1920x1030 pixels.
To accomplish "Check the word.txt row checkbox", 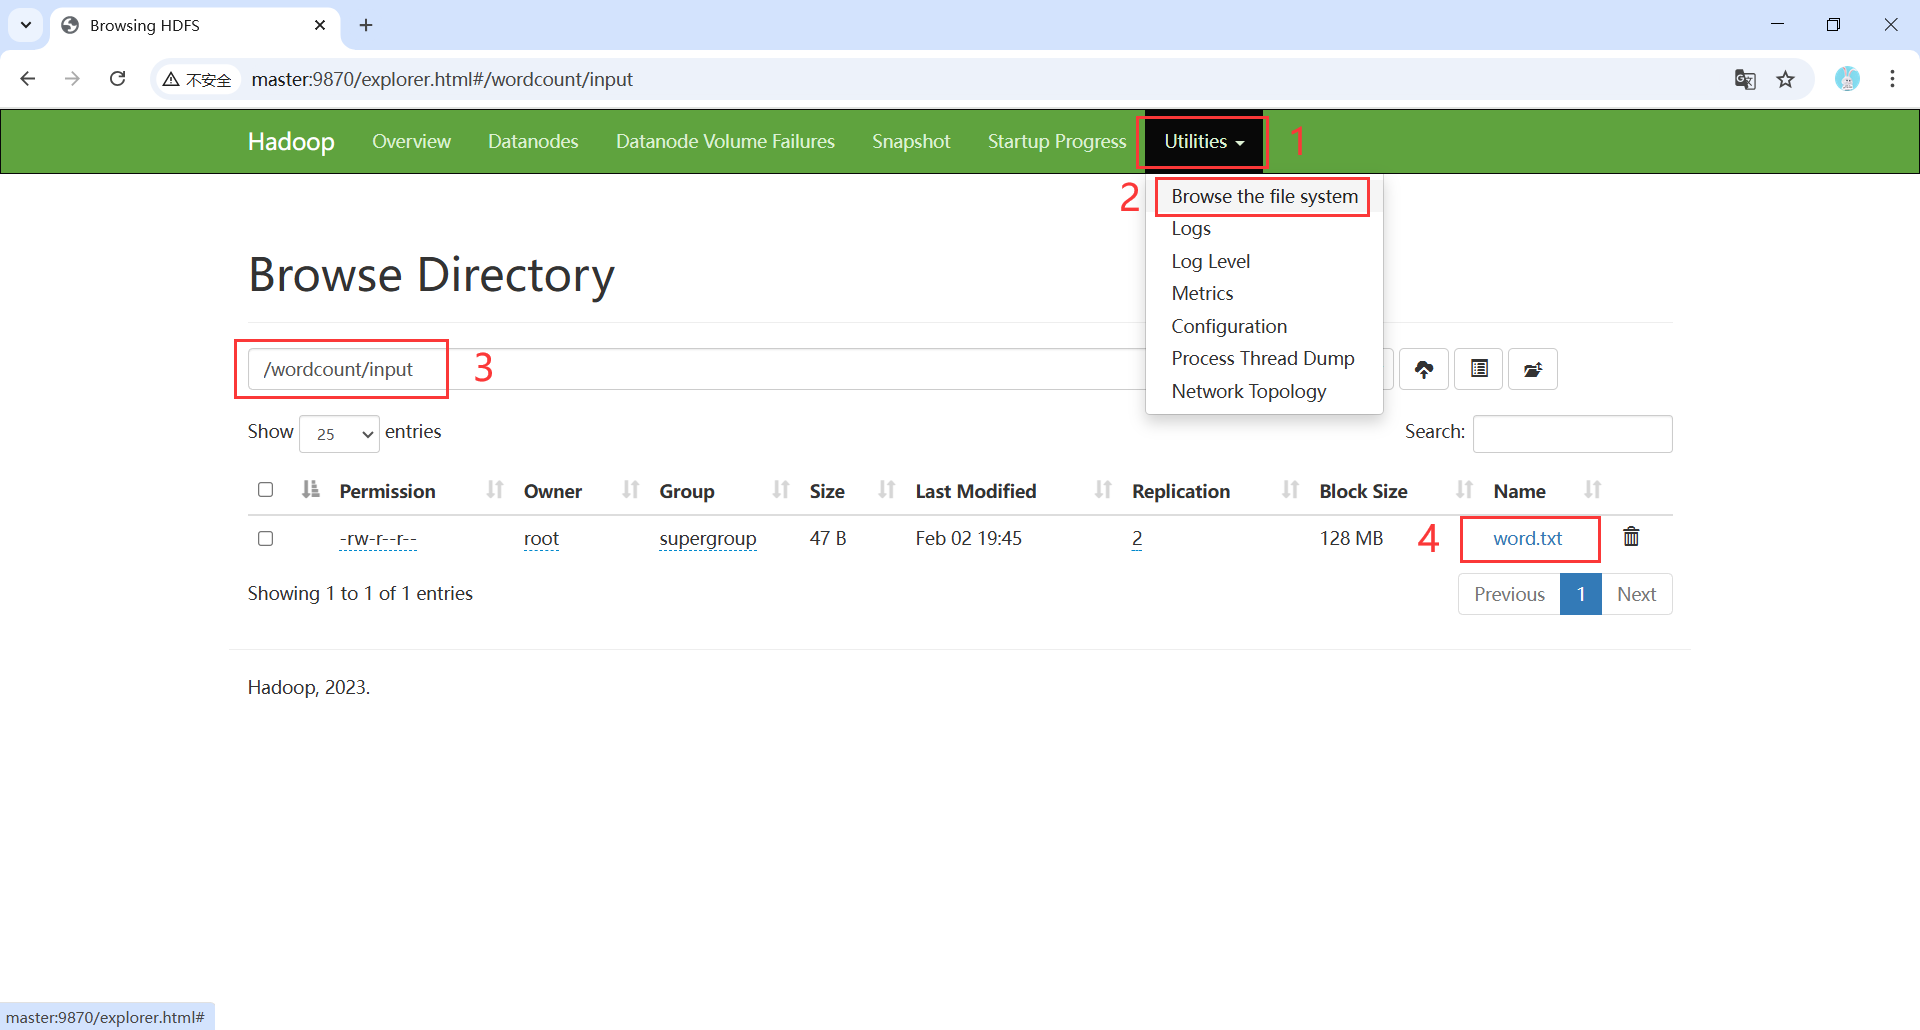I will click(265, 539).
